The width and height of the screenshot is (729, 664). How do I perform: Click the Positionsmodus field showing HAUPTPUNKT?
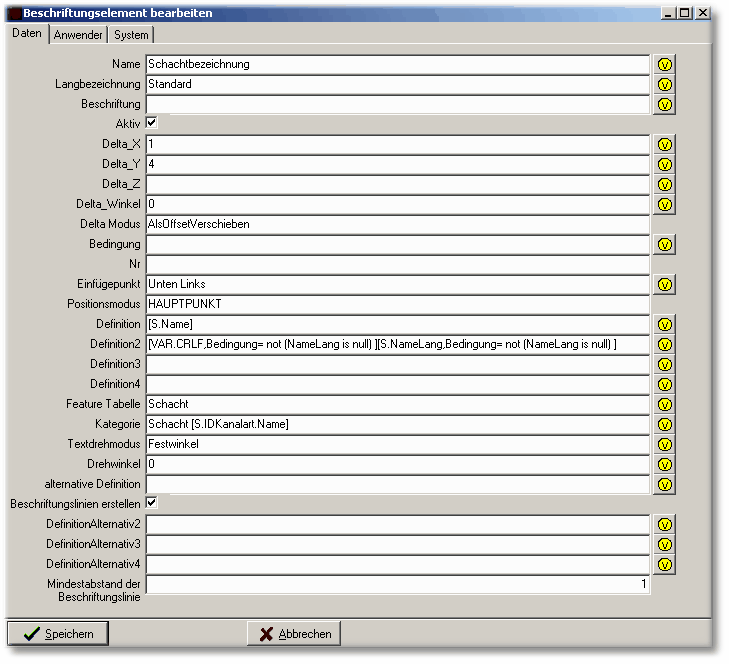[x=397, y=304]
